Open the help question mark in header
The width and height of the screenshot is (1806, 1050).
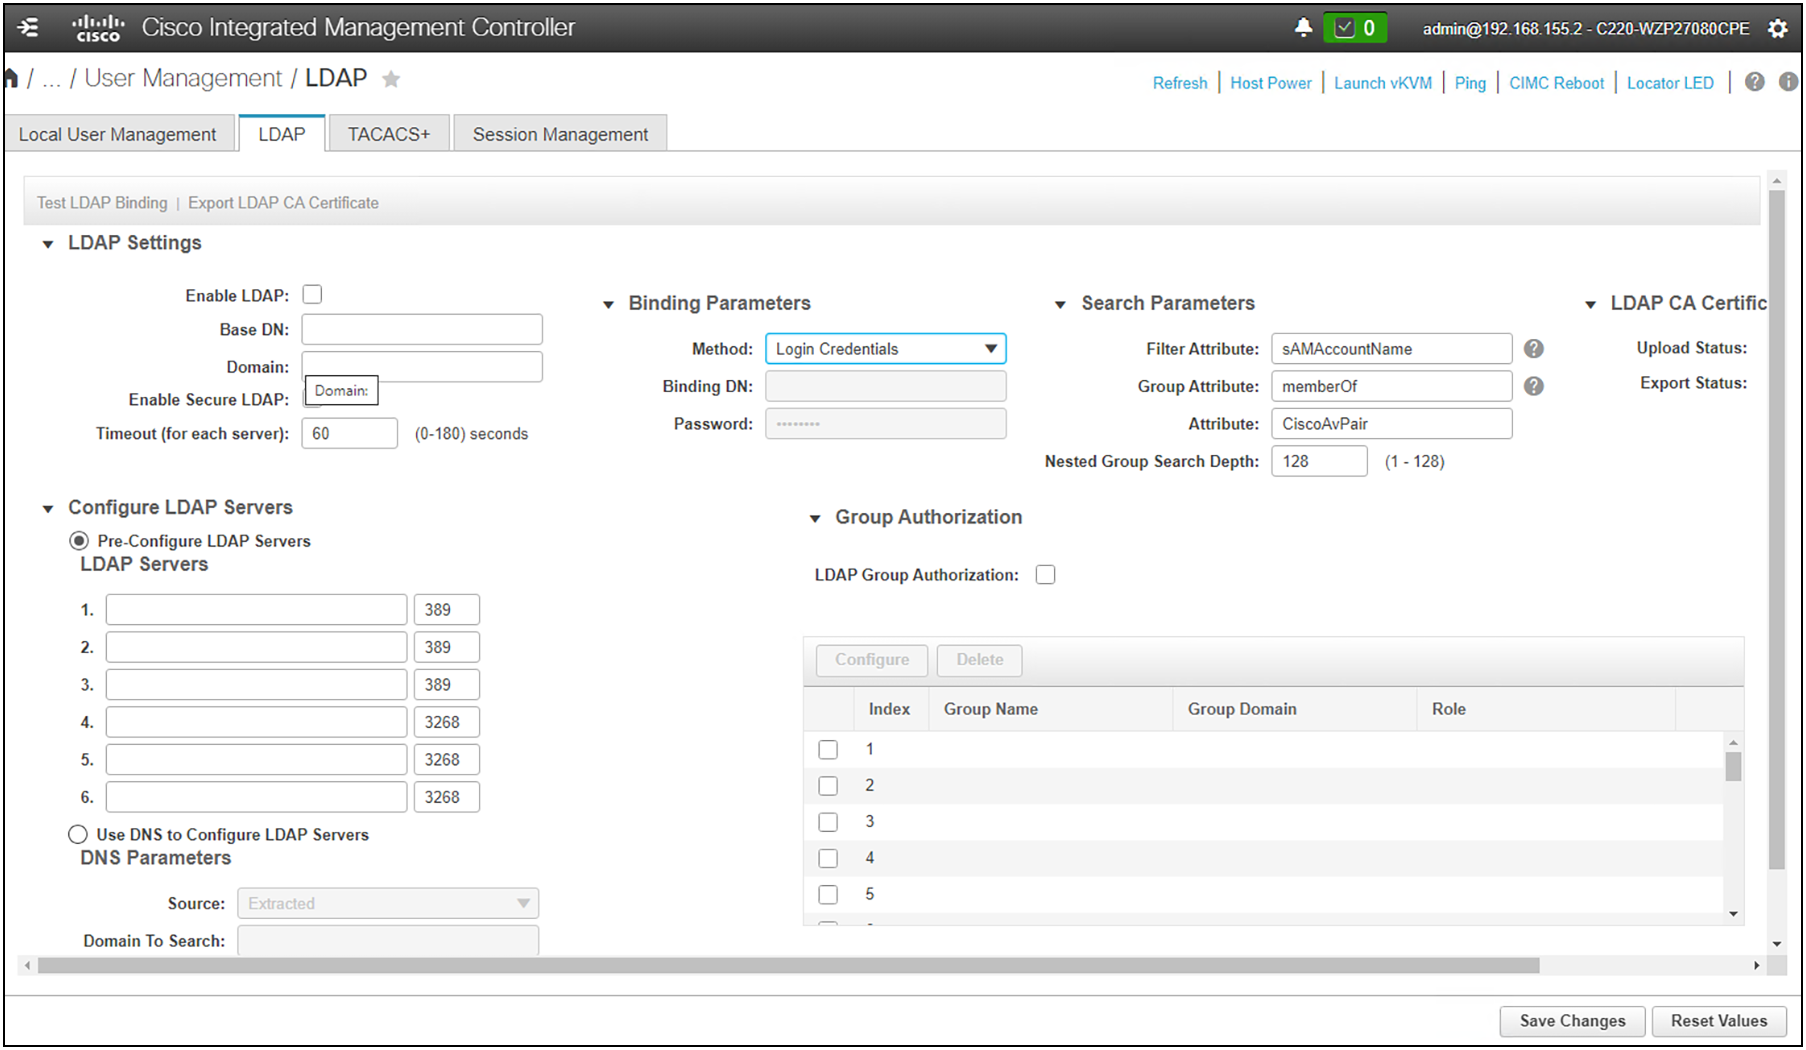tap(1754, 82)
